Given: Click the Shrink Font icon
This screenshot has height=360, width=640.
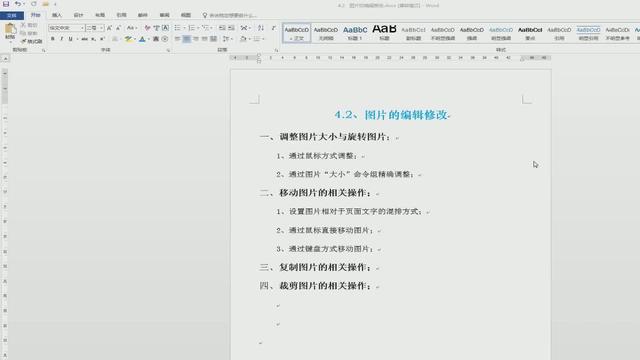Looking at the screenshot, I should [118, 28].
